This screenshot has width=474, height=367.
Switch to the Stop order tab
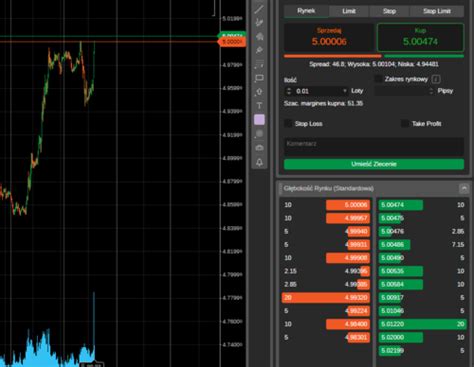[x=389, y=11]
